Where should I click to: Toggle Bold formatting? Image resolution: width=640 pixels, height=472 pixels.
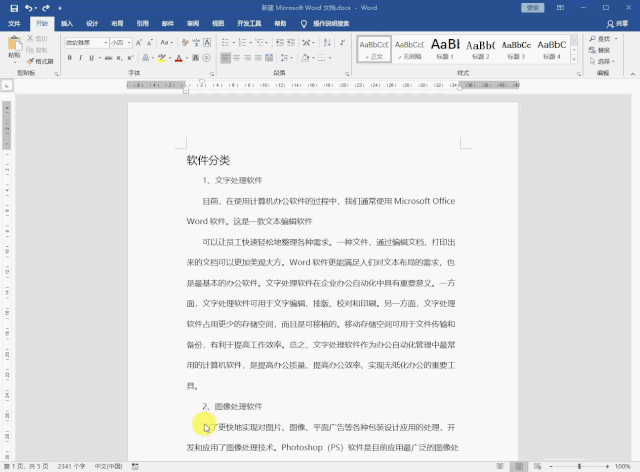(x=70, y=58)
